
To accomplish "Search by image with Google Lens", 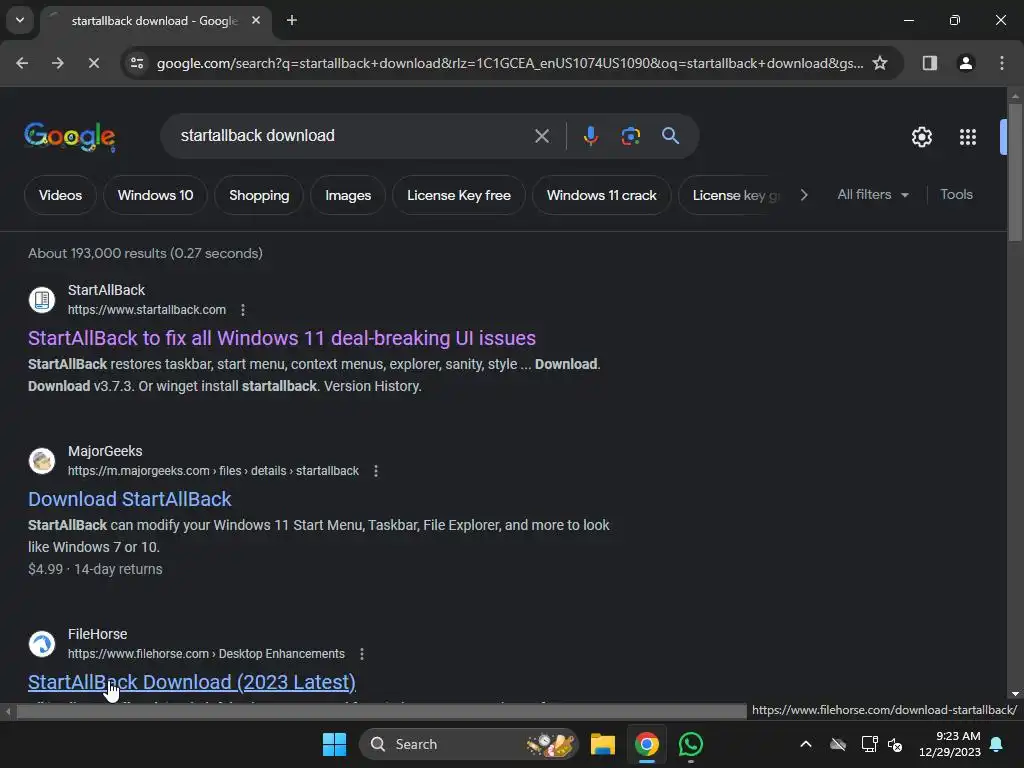I will [630, 136].
